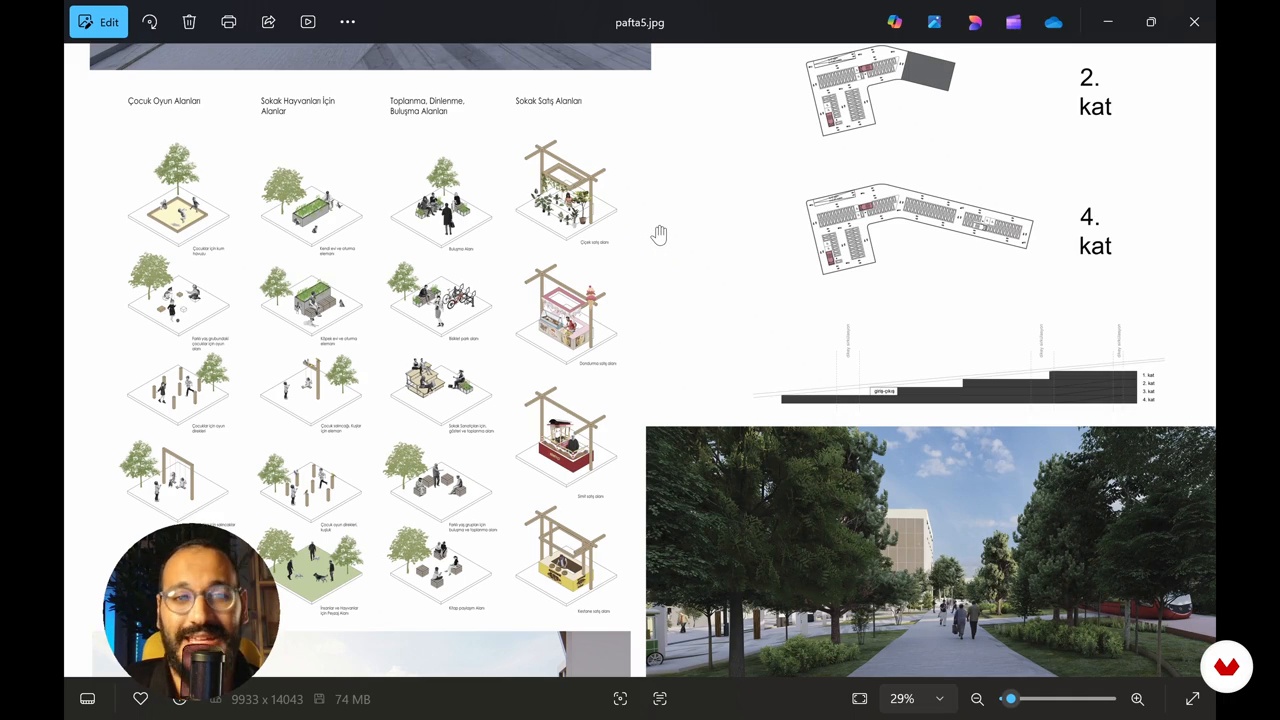The width and height of the screenshot is (1280, 720).
Task: Click the 'Toplanma, Dinlenme, Buluşma Alanları' heading
Action: [x=427, y=106]
